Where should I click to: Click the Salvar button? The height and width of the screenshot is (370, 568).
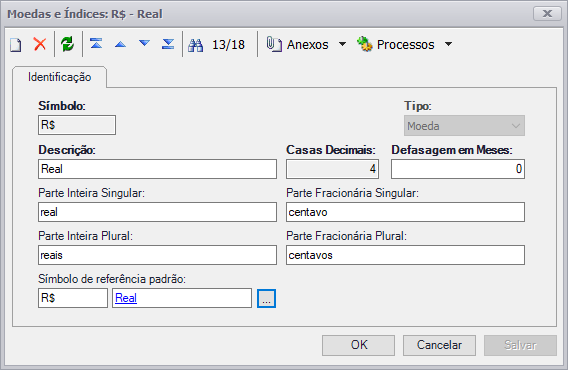pyautogui.click(x=520, y=345)
